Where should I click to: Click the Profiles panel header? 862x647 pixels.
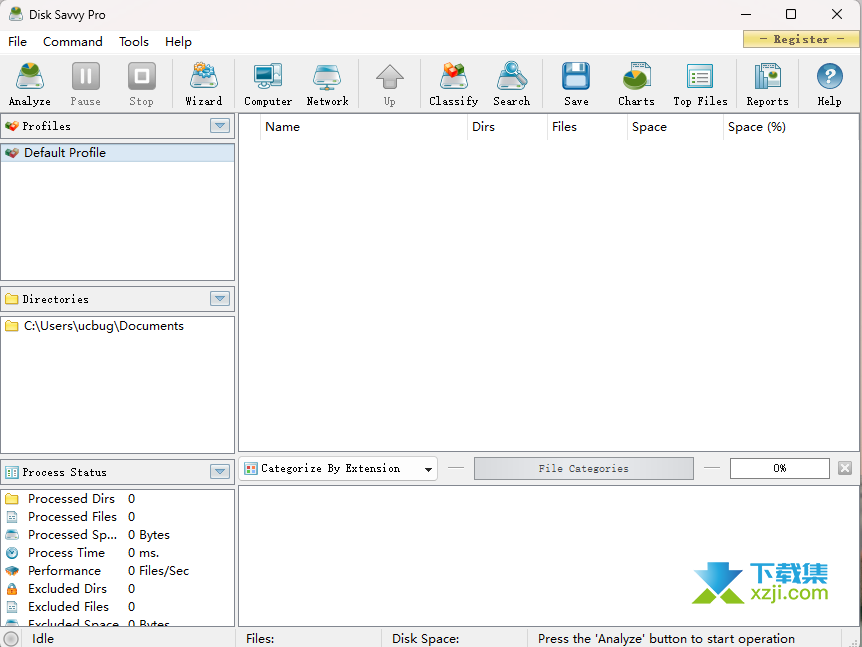point(118,126)
